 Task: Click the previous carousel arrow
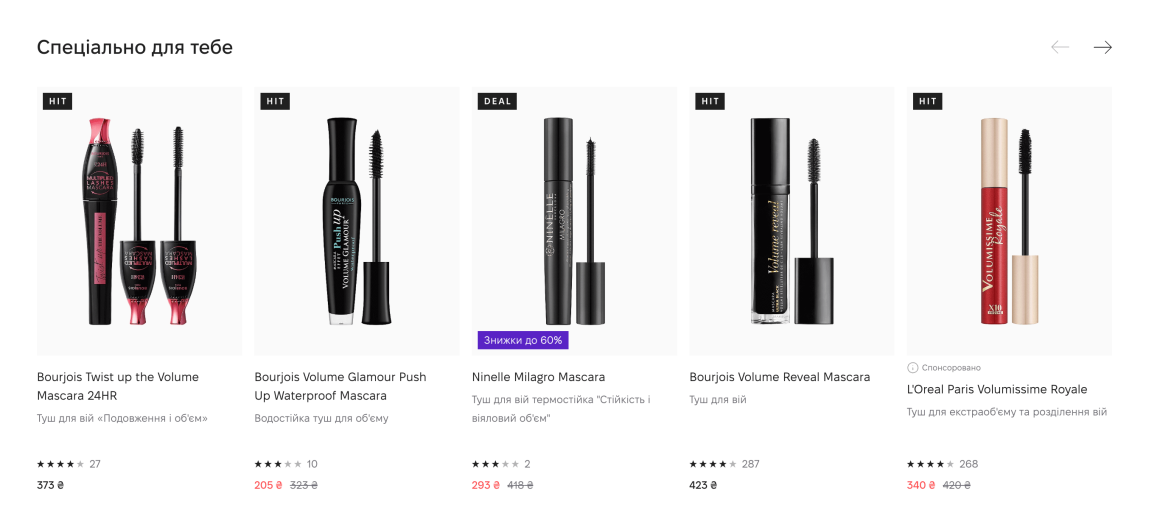click(1060, 47)
